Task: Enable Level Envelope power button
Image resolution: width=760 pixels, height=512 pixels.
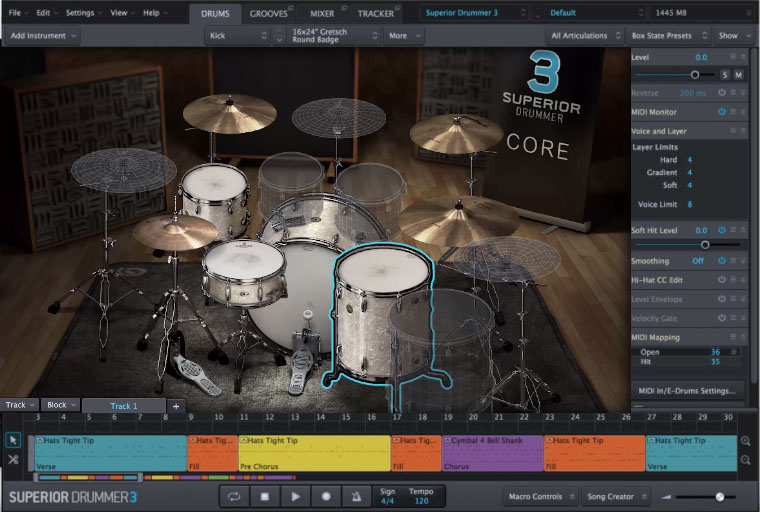Action: tap(722, 299)
